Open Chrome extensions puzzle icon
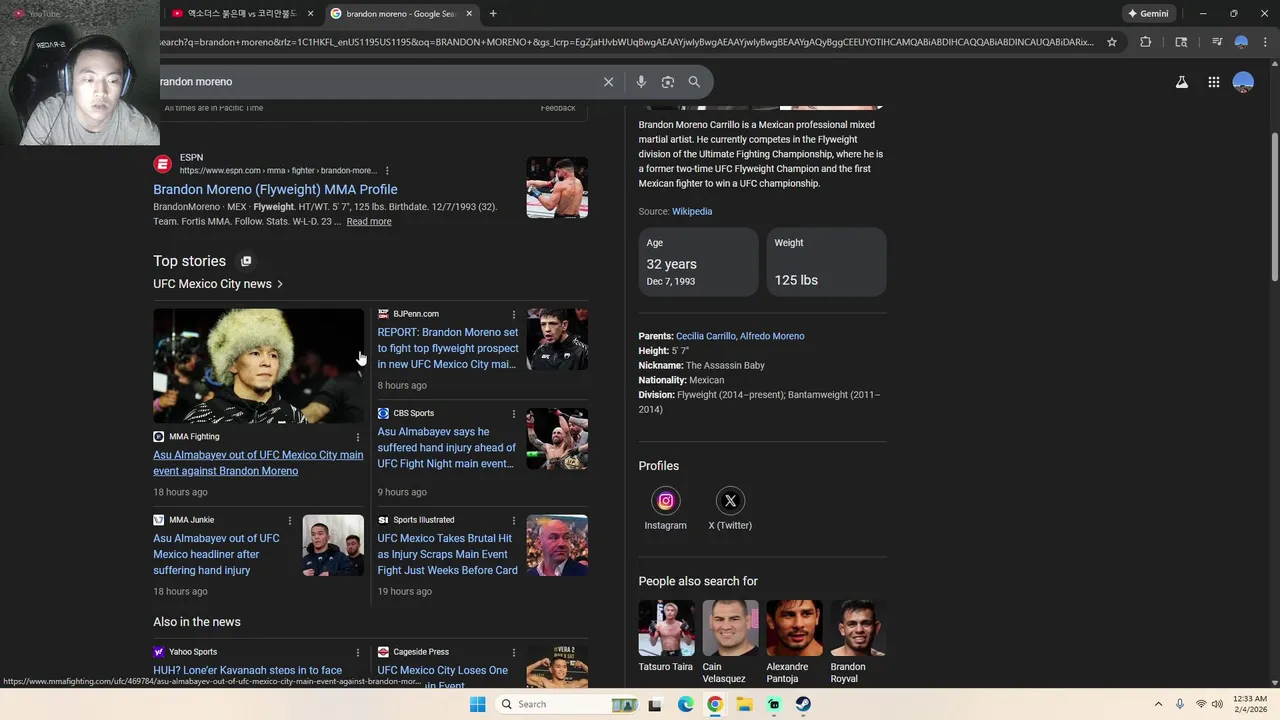The width and height of the screenshot is (1280, 720). (x=1146, y=42)
